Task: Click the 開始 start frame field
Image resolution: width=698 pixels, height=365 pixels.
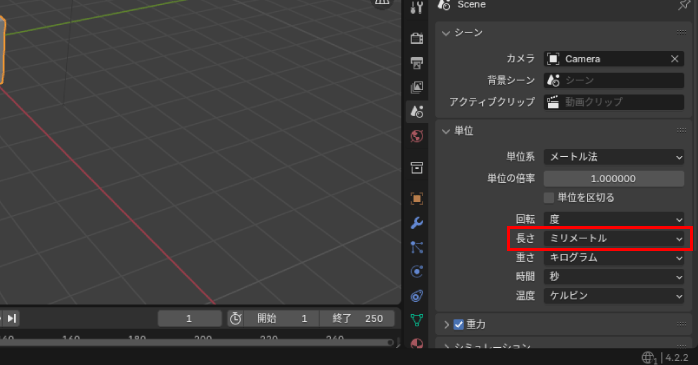Action: tap(281, 318)
